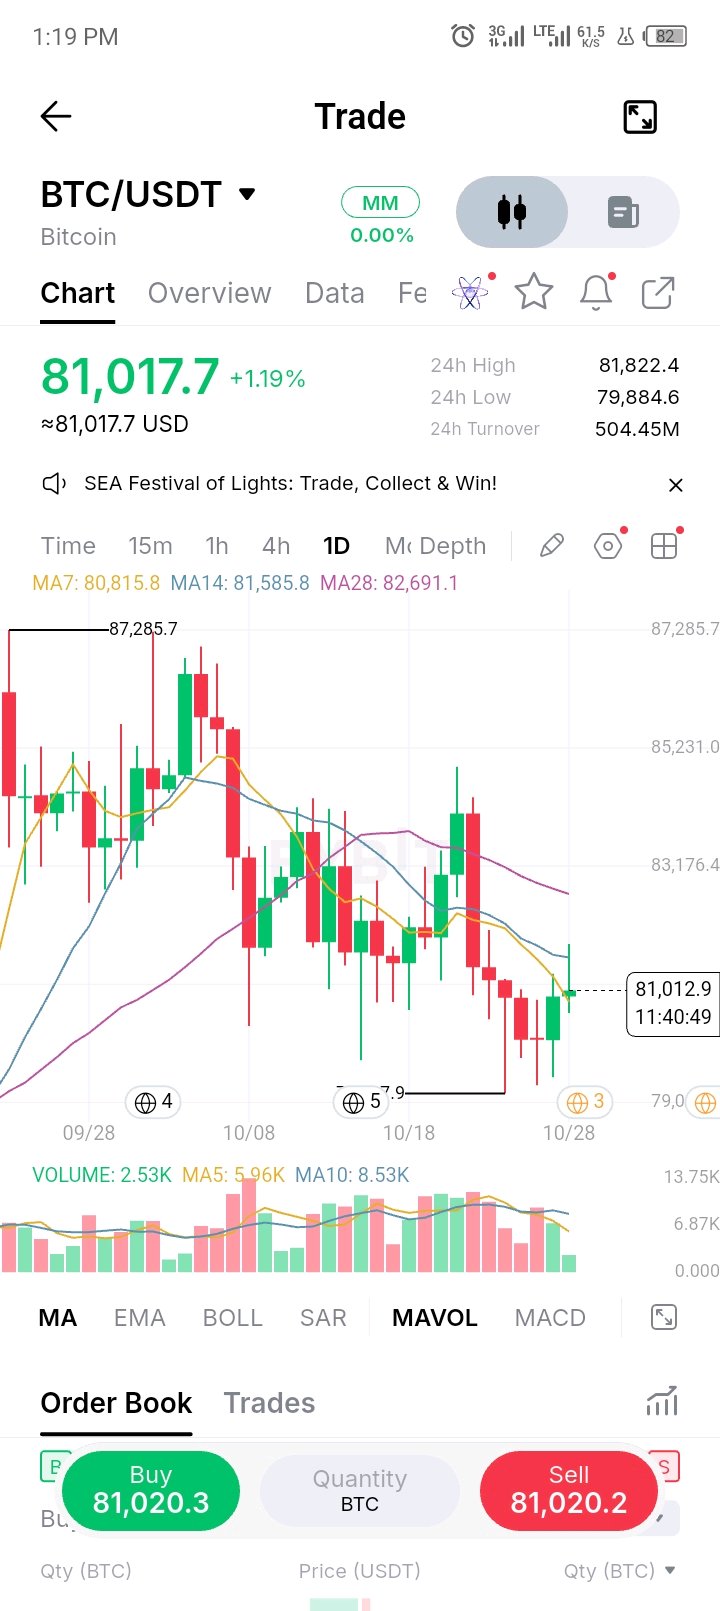Open chart drawing pencil tool
This screenshot has width=720, height=1611.
pyautogui.click(x=551, y=546)
